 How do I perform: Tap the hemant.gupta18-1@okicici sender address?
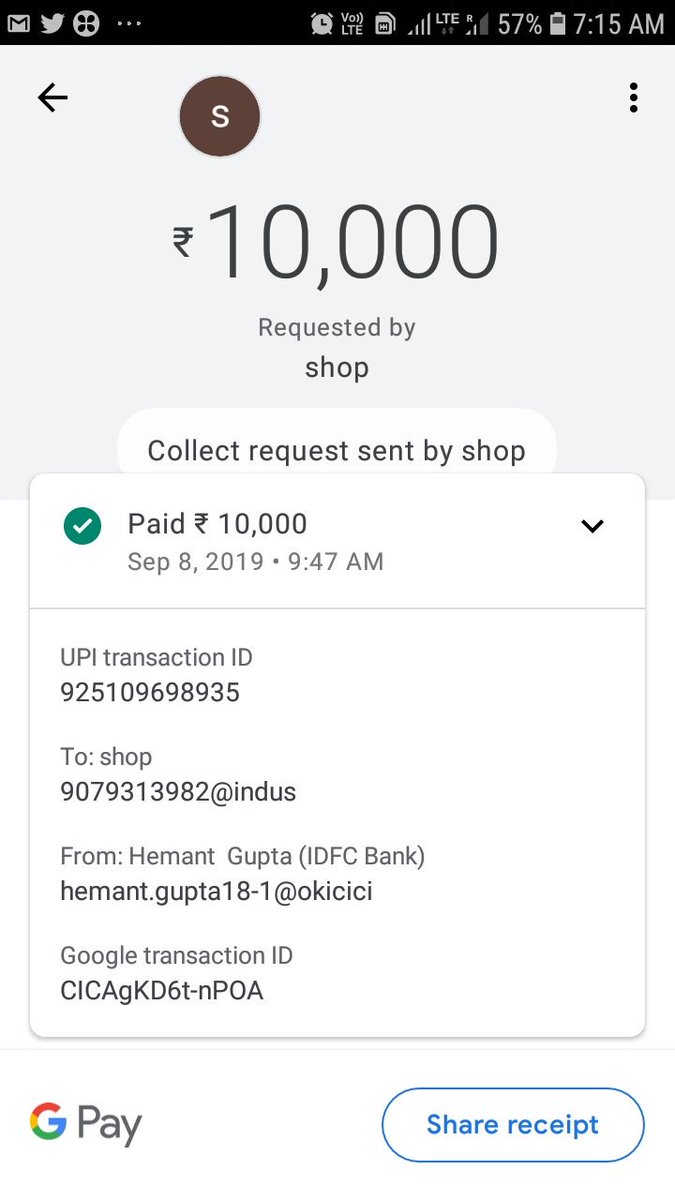(x=216, y=891)
